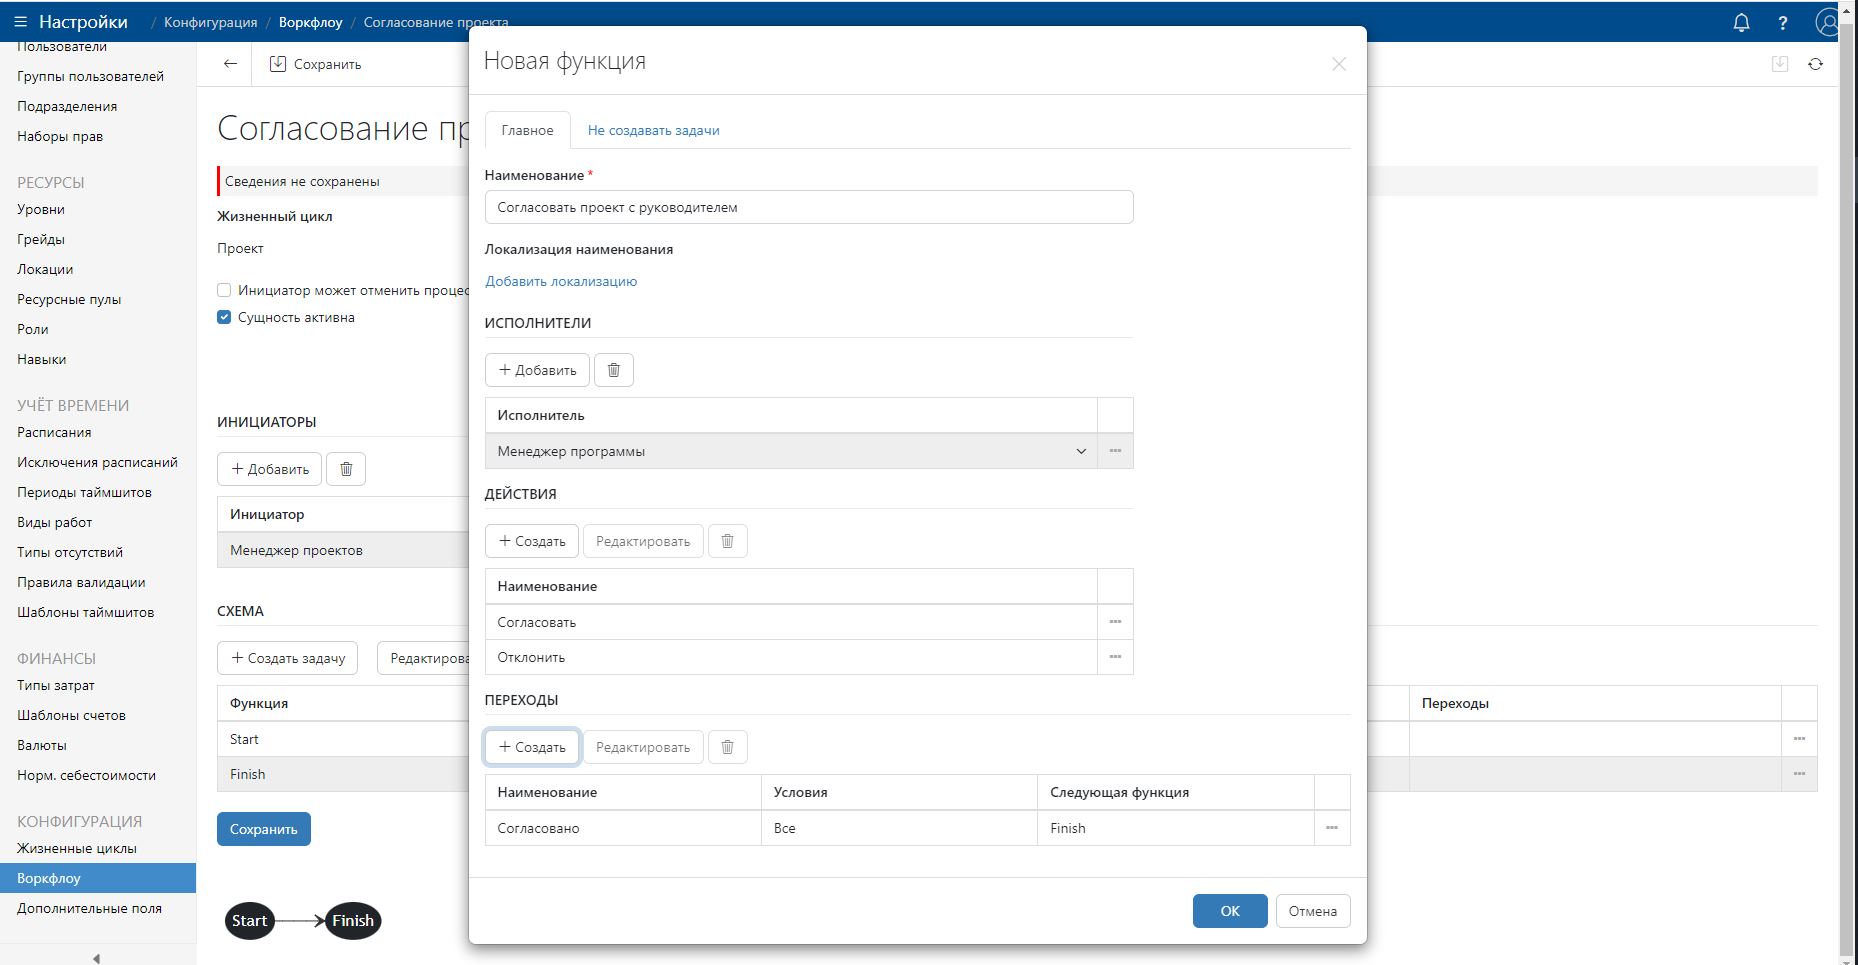The image size is (1858, 965).
Task: Click the Наименование input field
Action: click(809, 207)
